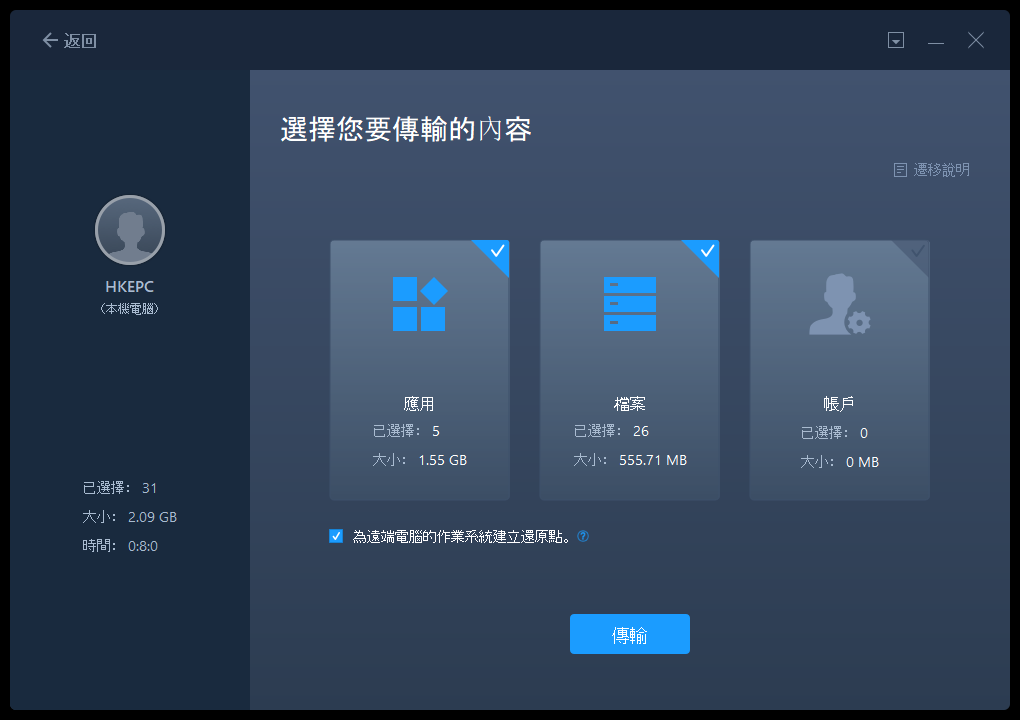Uncheck the 檔案 card corner checkmark
Screen dimensions: 1020x720
pos(706,252)
